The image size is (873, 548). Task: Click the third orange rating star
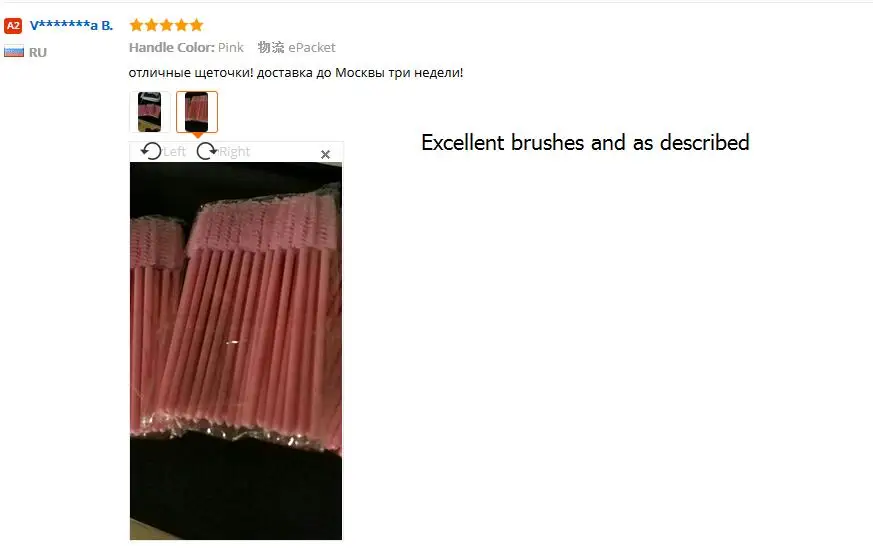point(166,25)
